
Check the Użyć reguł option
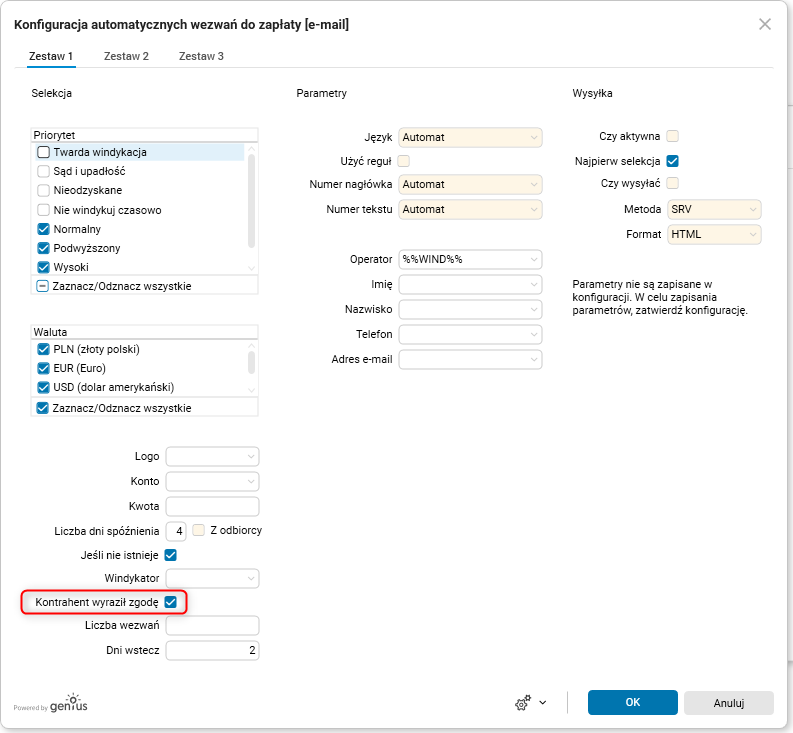coord(404,161)
